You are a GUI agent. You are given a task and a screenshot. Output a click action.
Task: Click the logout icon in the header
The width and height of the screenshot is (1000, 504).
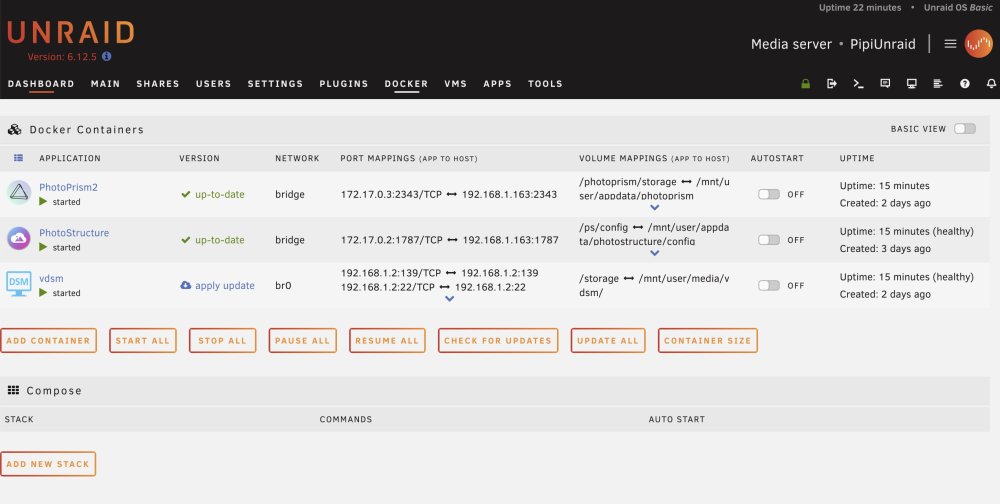tap(832, 84)
